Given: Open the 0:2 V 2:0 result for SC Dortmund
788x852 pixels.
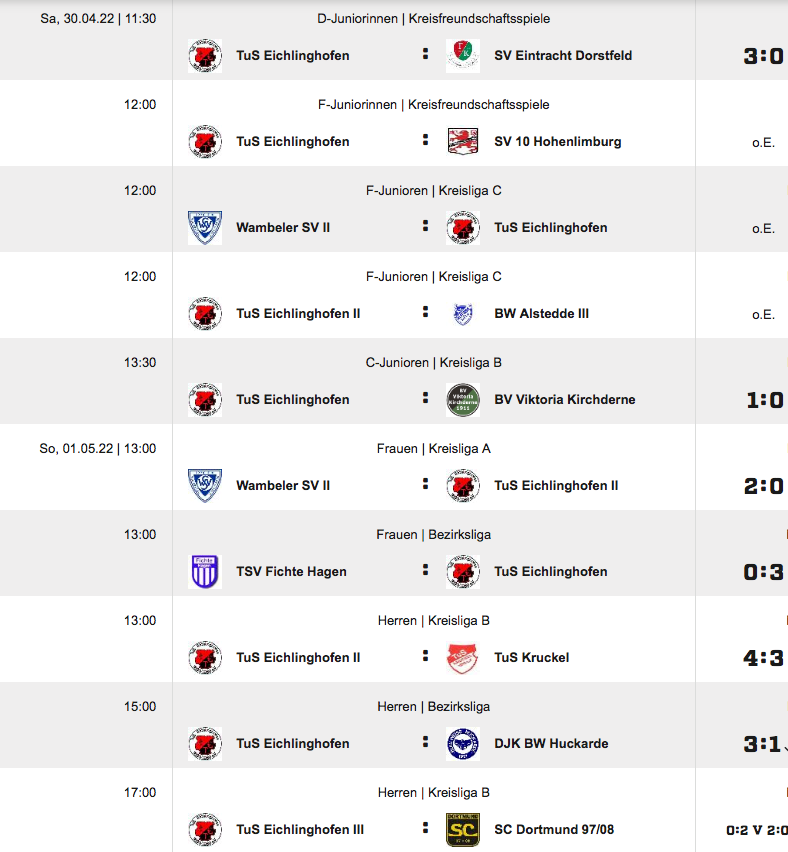Looking at the screenshot, I should tap(757, 830).
